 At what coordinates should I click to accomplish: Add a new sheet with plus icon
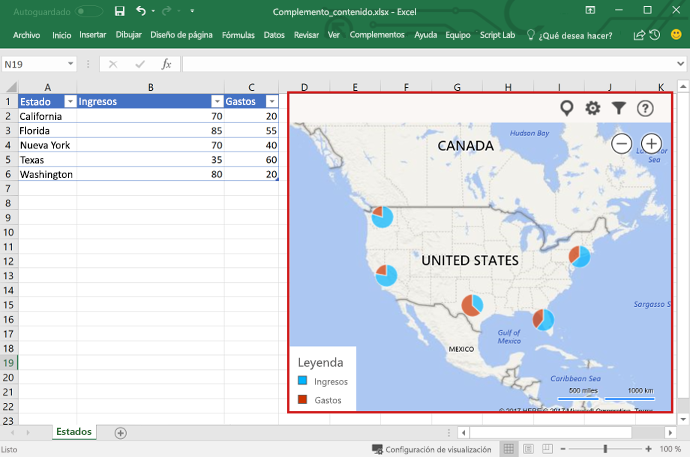[121, 433]
